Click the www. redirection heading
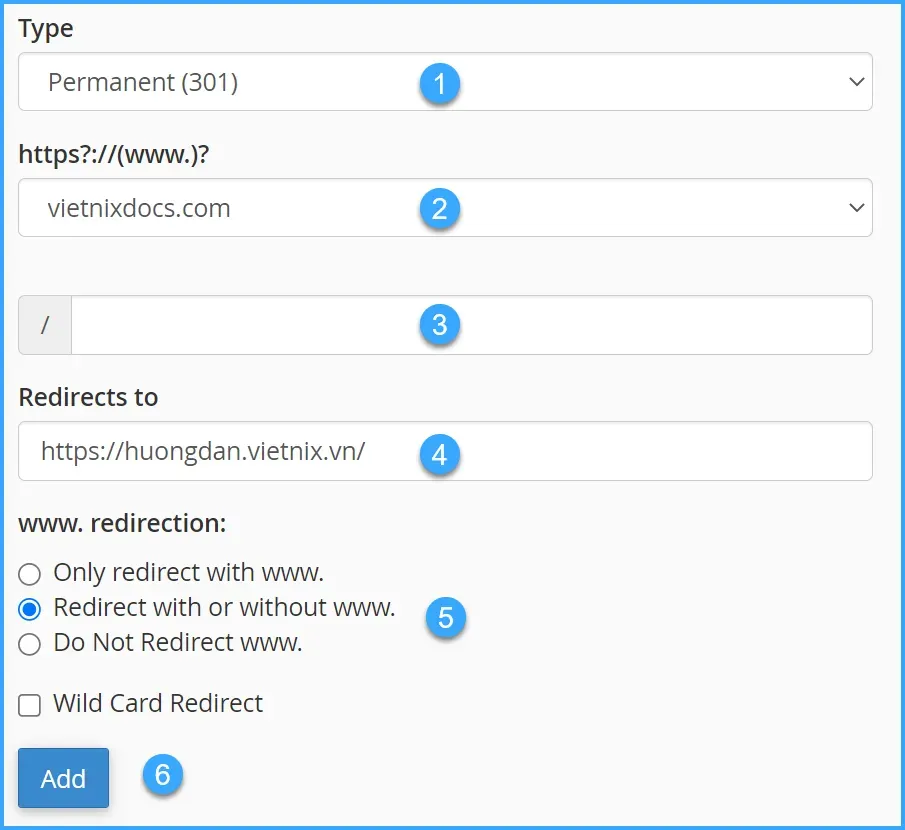Image resolution: width=905 pixels, height=830 pixels. tap(122, 523)
